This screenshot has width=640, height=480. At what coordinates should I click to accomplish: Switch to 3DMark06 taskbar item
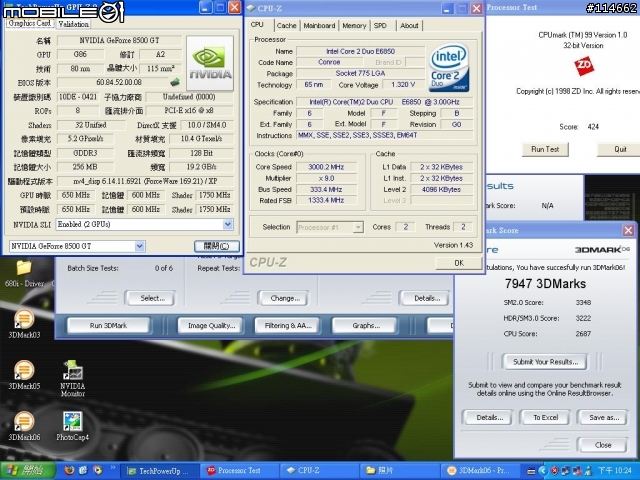(480, 471)
